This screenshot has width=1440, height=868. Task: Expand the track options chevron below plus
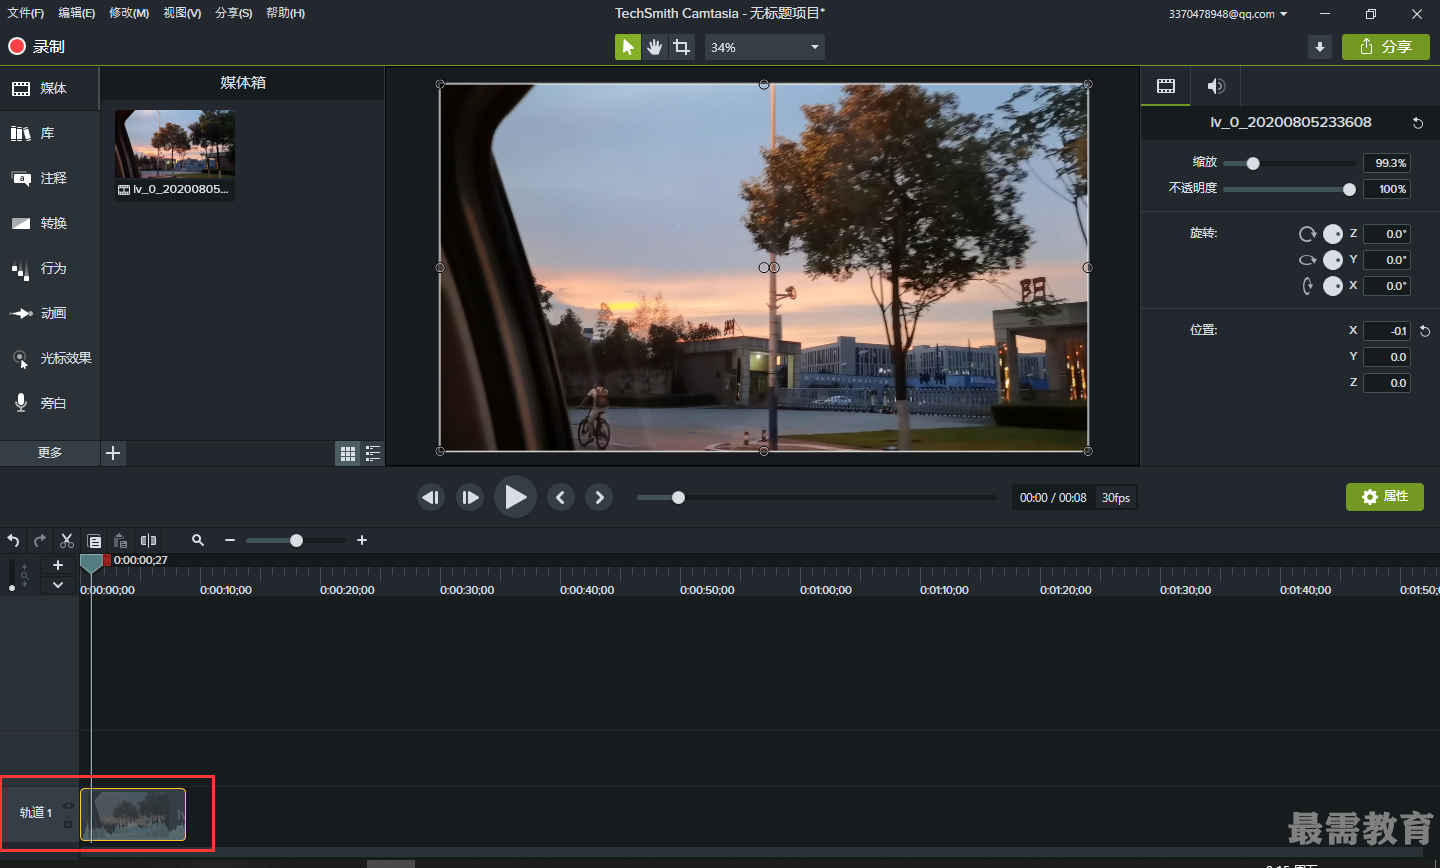pyautogui.click(x=58, y=585)
